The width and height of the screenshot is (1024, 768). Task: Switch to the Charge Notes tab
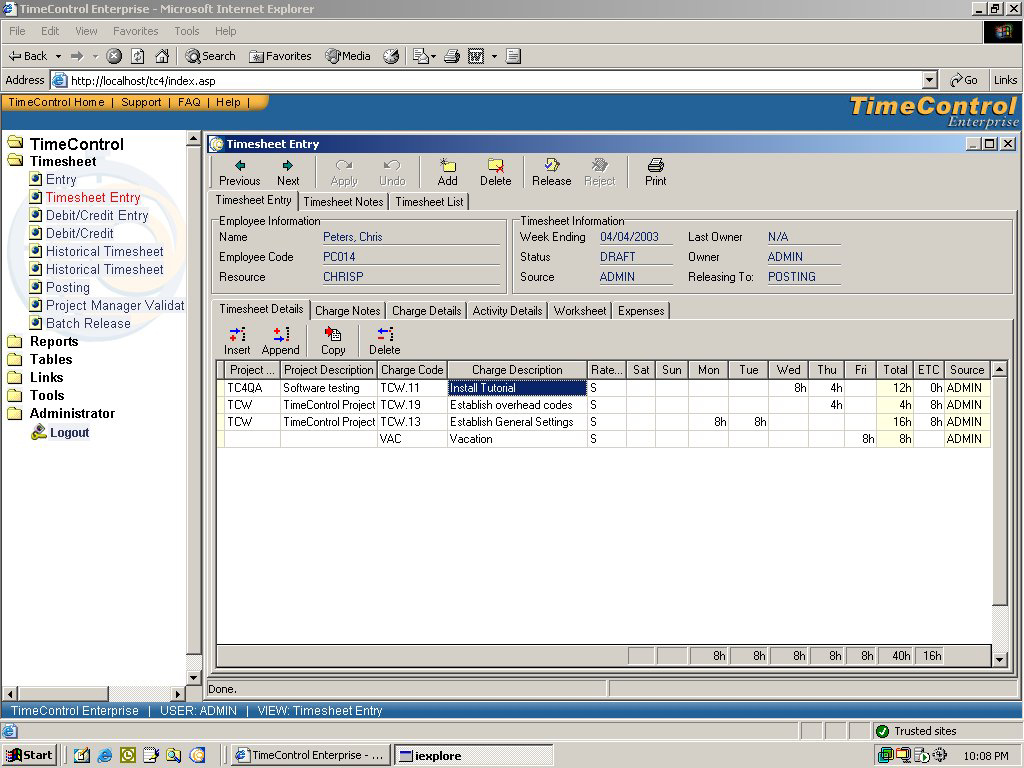(x=347, y=311)
